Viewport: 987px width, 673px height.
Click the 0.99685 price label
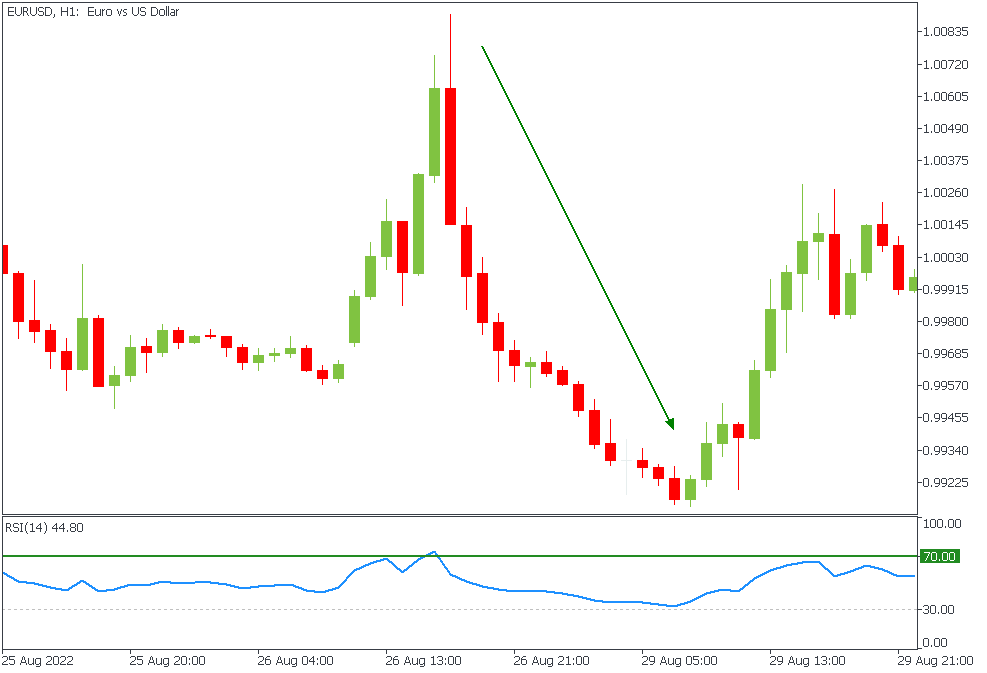point(945,354)
